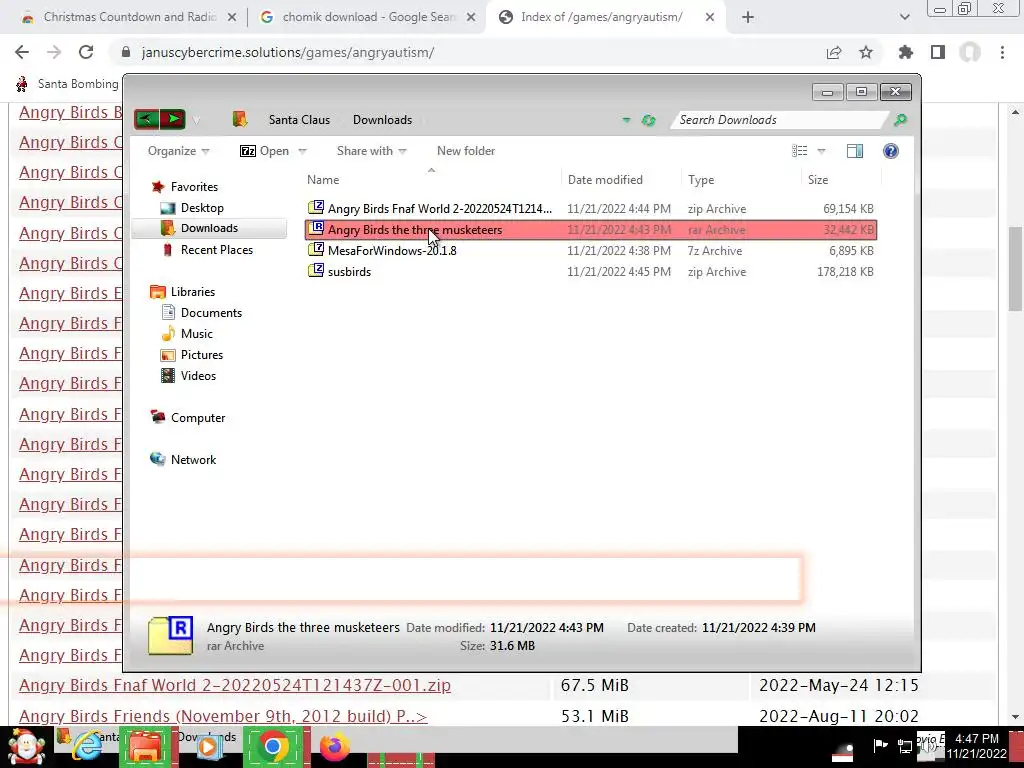Open recent locations dropdown beside Forward arrow
Viewport: 1024px width, 768px height.
click(x=196, y=120)
